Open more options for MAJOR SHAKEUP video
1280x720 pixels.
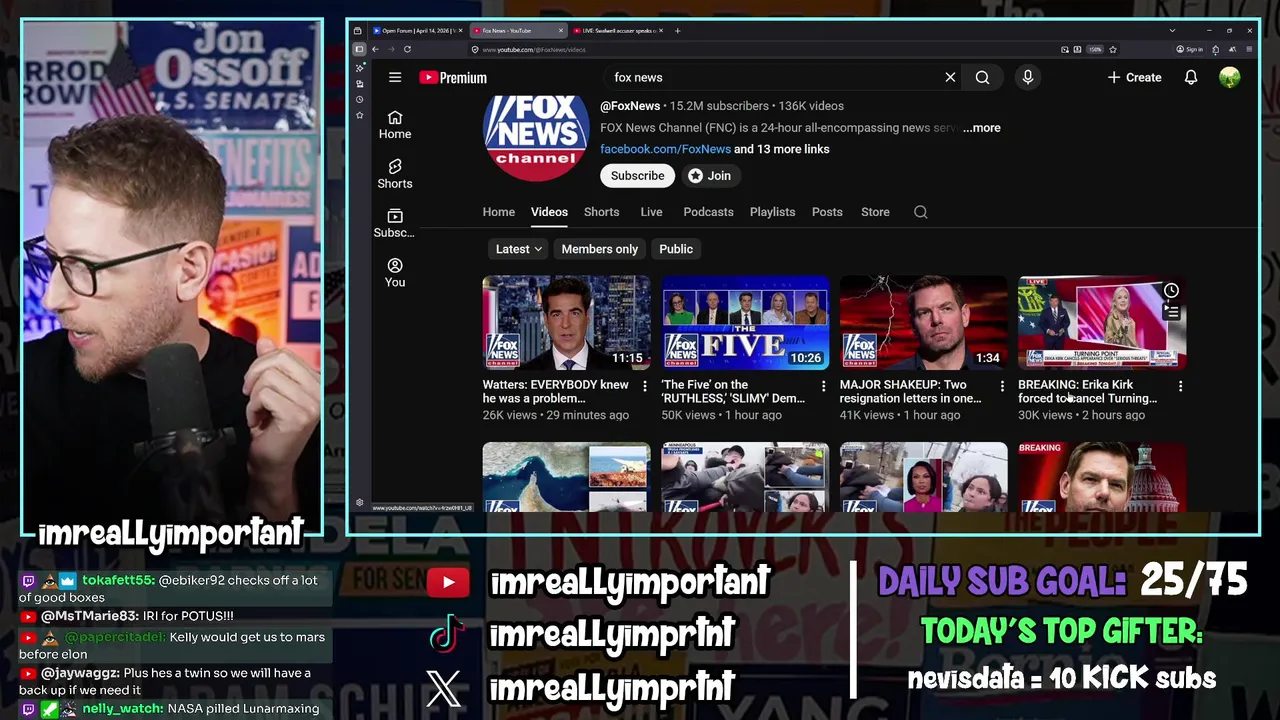1002,386
